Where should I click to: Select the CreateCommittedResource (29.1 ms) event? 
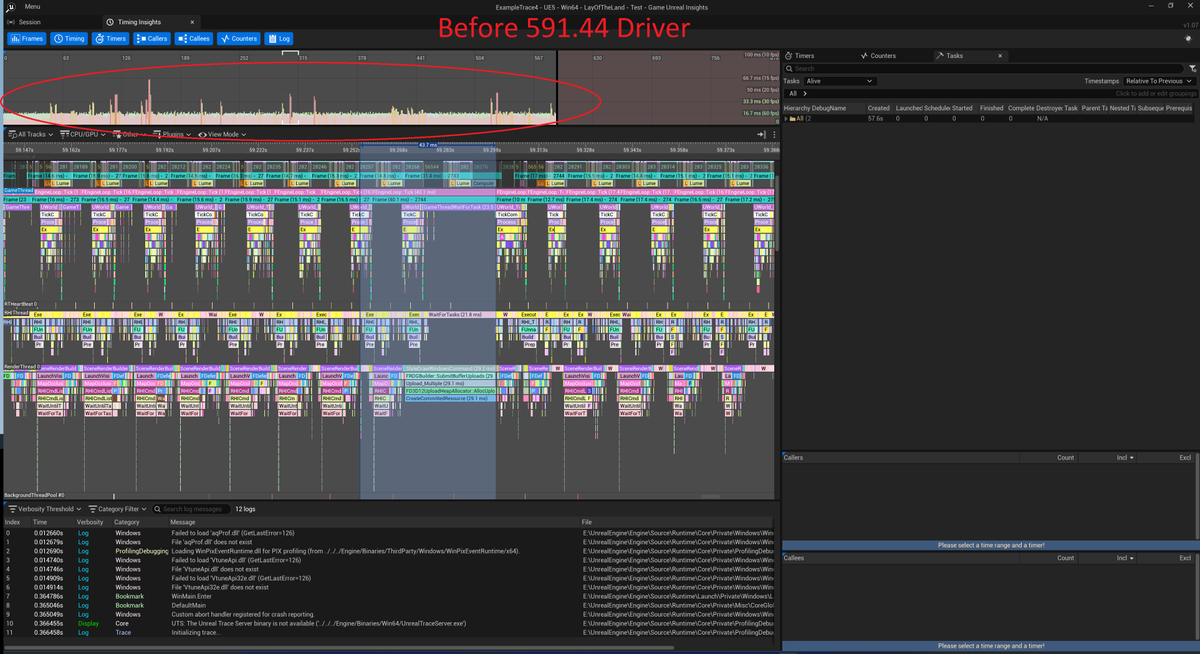pyautogui.click(x=449, y=398)
